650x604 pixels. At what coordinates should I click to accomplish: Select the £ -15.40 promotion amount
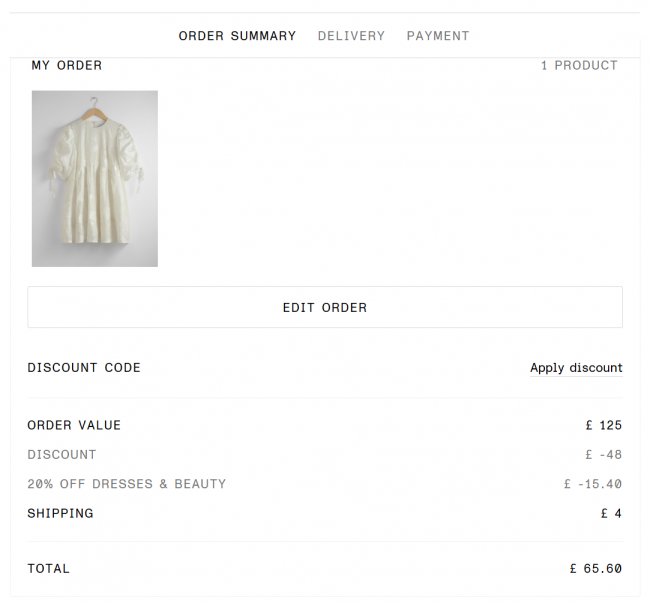[593, 484]
